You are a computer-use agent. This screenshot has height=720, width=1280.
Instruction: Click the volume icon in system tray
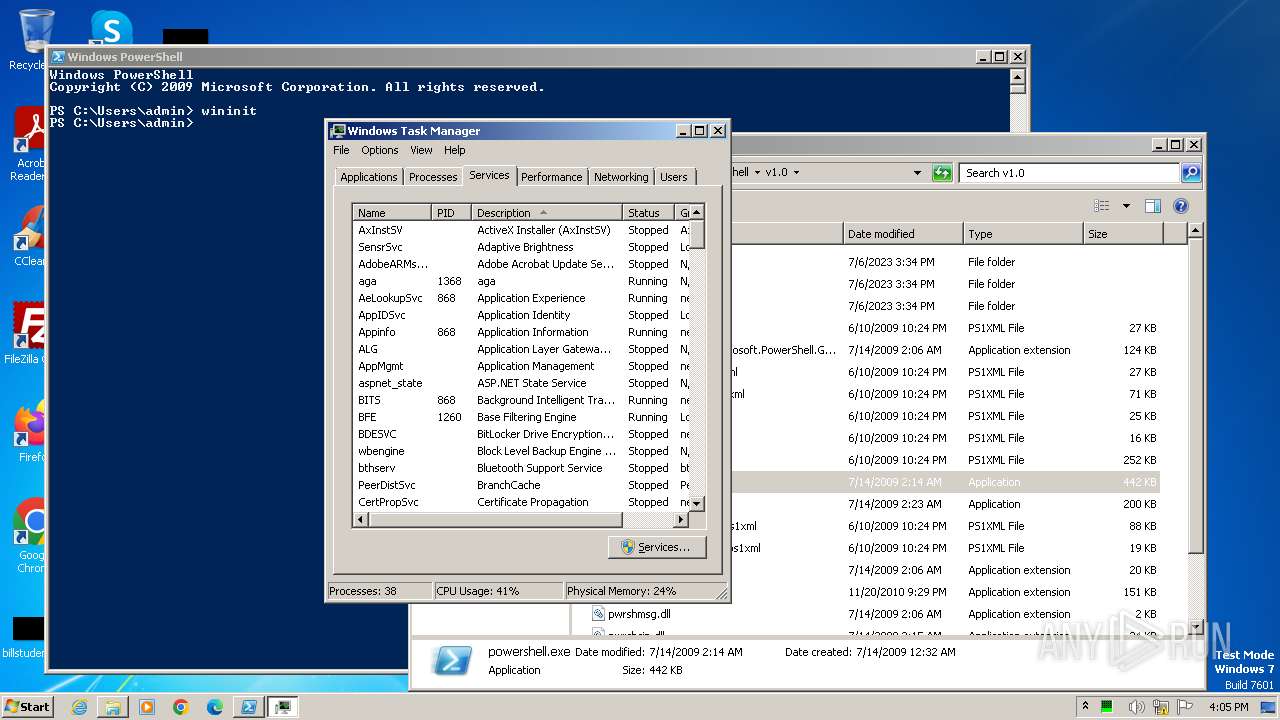pos(1136,707)
